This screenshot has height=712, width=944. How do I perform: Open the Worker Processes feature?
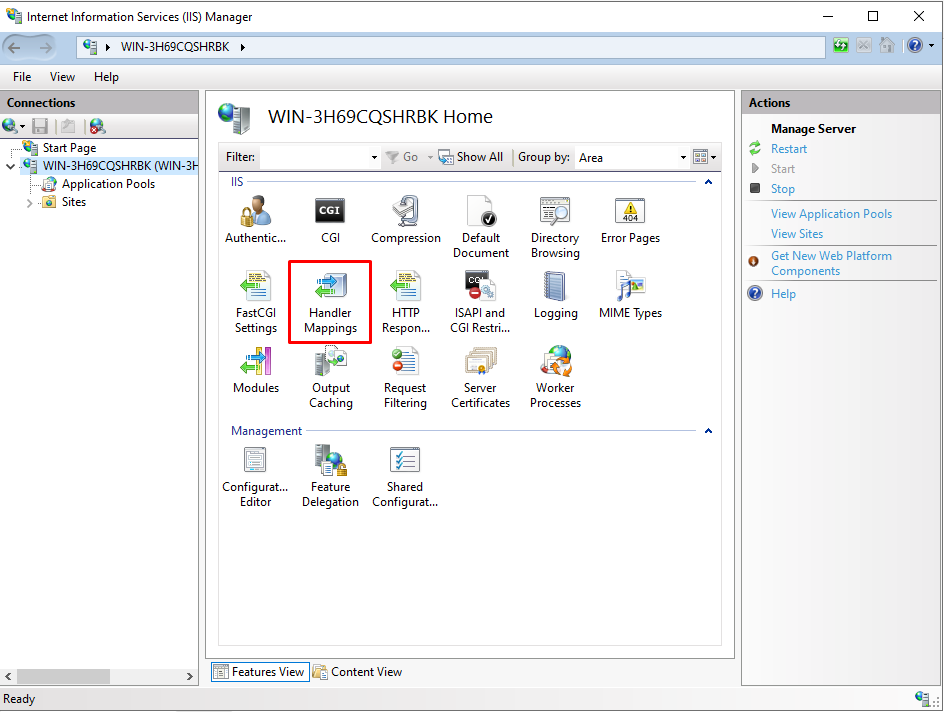click(x=555, y=377)
